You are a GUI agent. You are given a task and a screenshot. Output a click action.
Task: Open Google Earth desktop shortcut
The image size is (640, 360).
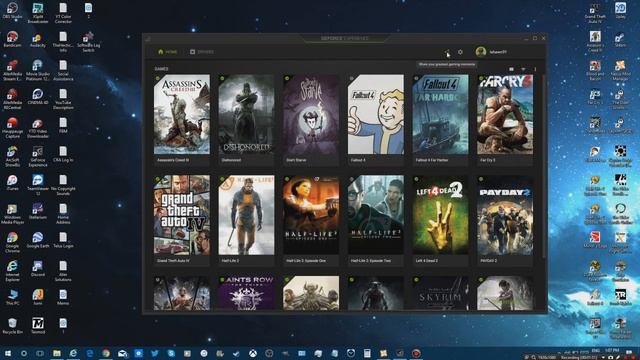tap(38, 240)
